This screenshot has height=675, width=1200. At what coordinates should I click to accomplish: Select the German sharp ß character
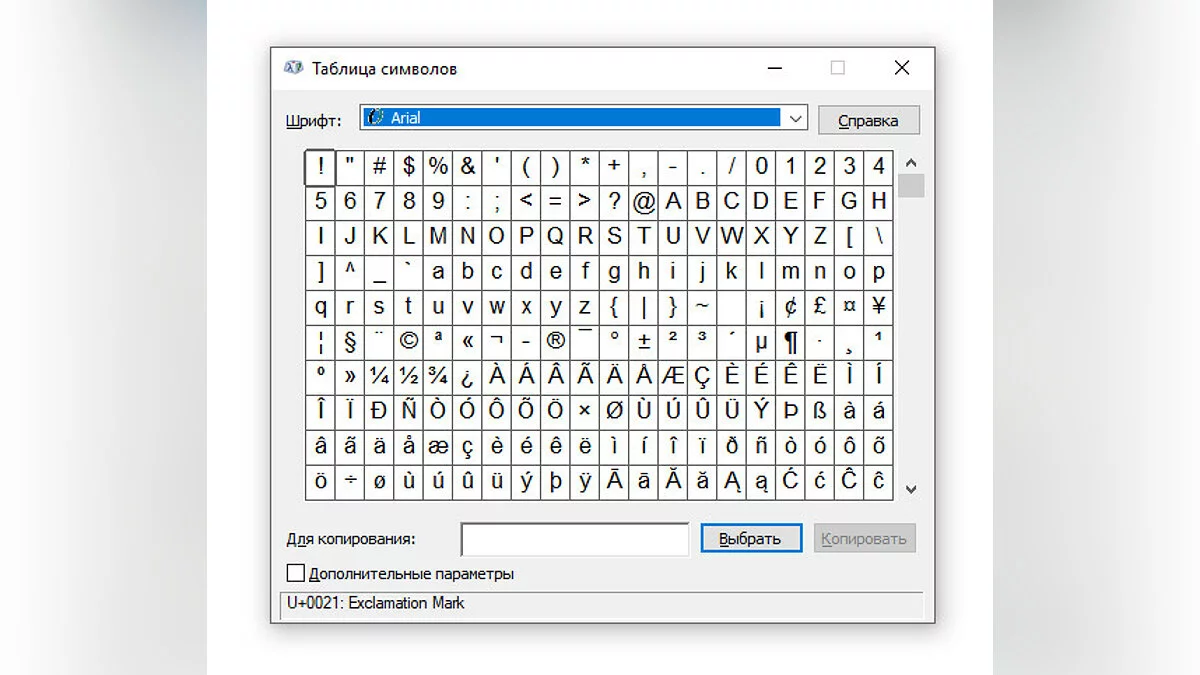pos(820,411)
